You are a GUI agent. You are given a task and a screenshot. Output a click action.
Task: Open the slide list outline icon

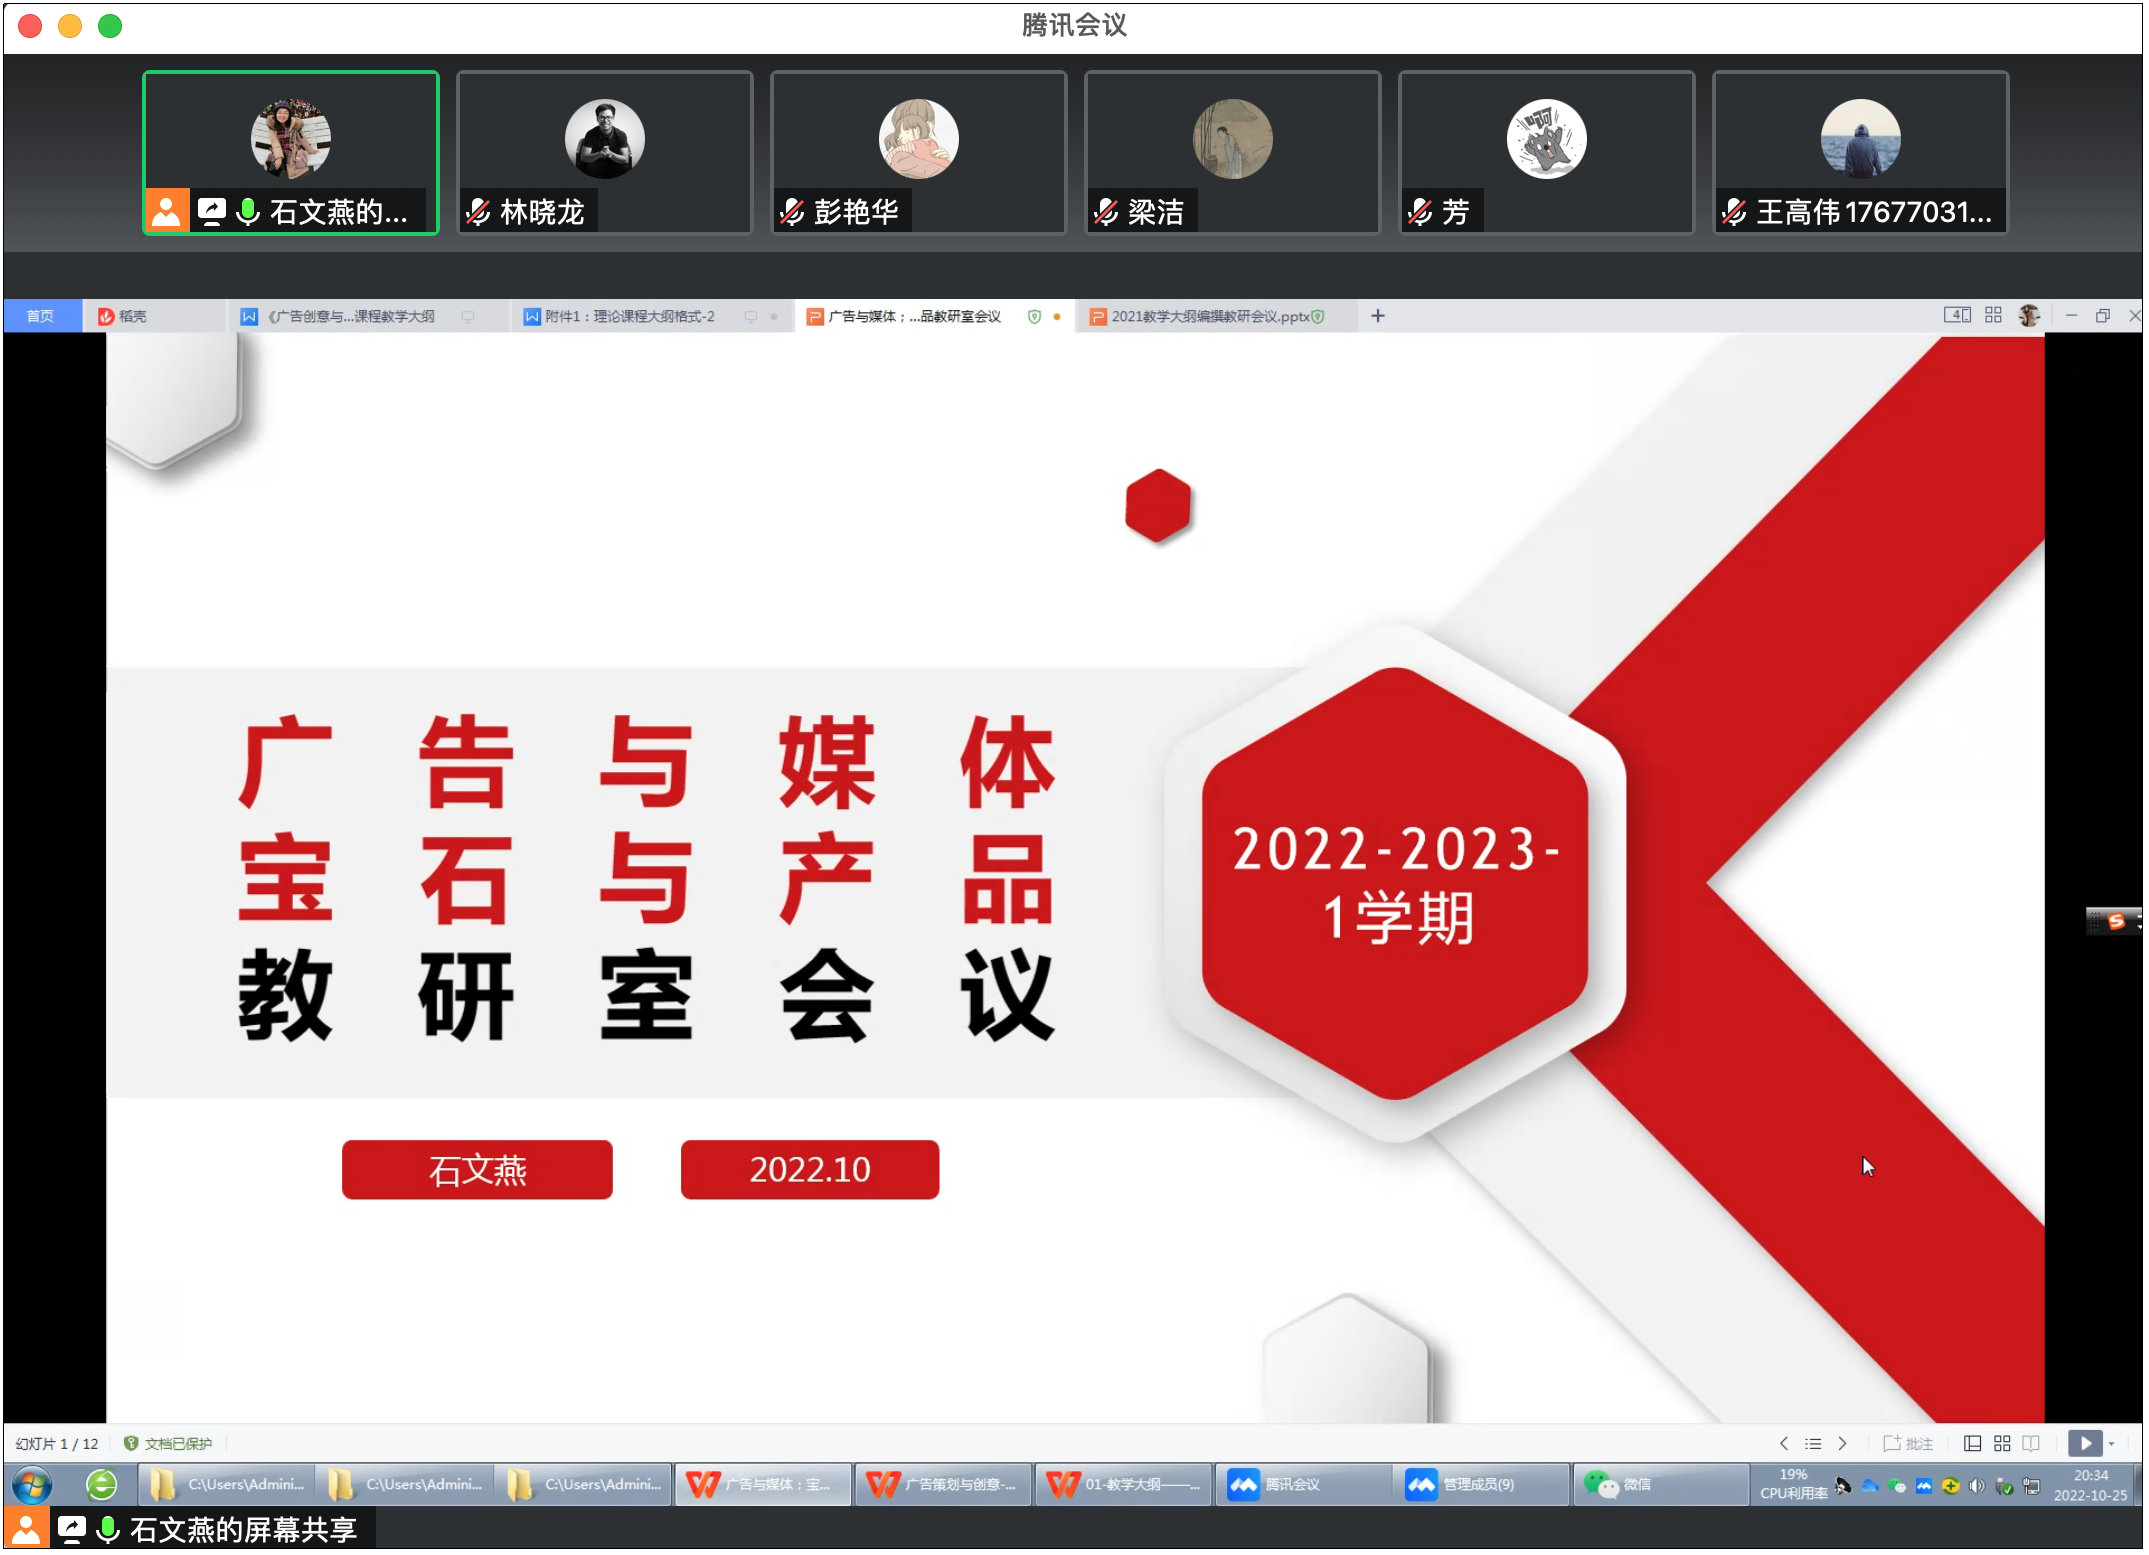coord(1812,1443)
